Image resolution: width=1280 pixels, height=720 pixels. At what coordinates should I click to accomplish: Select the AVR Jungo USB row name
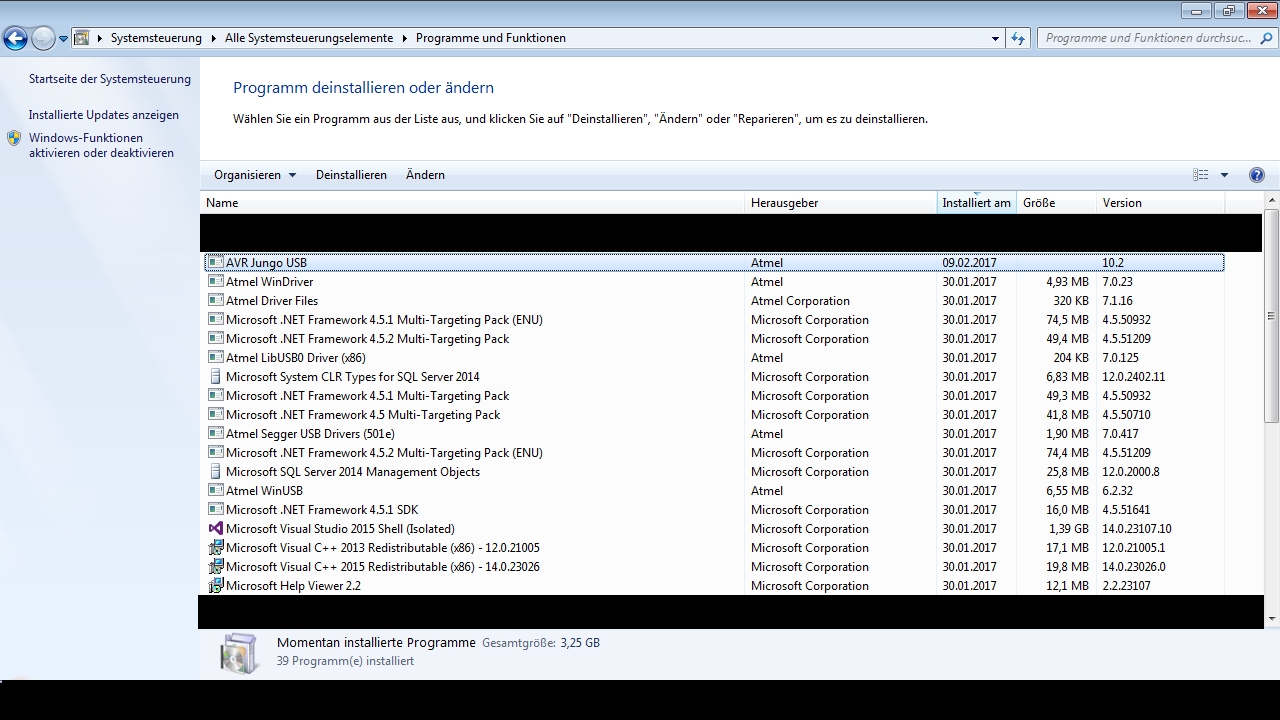point(266,263)
